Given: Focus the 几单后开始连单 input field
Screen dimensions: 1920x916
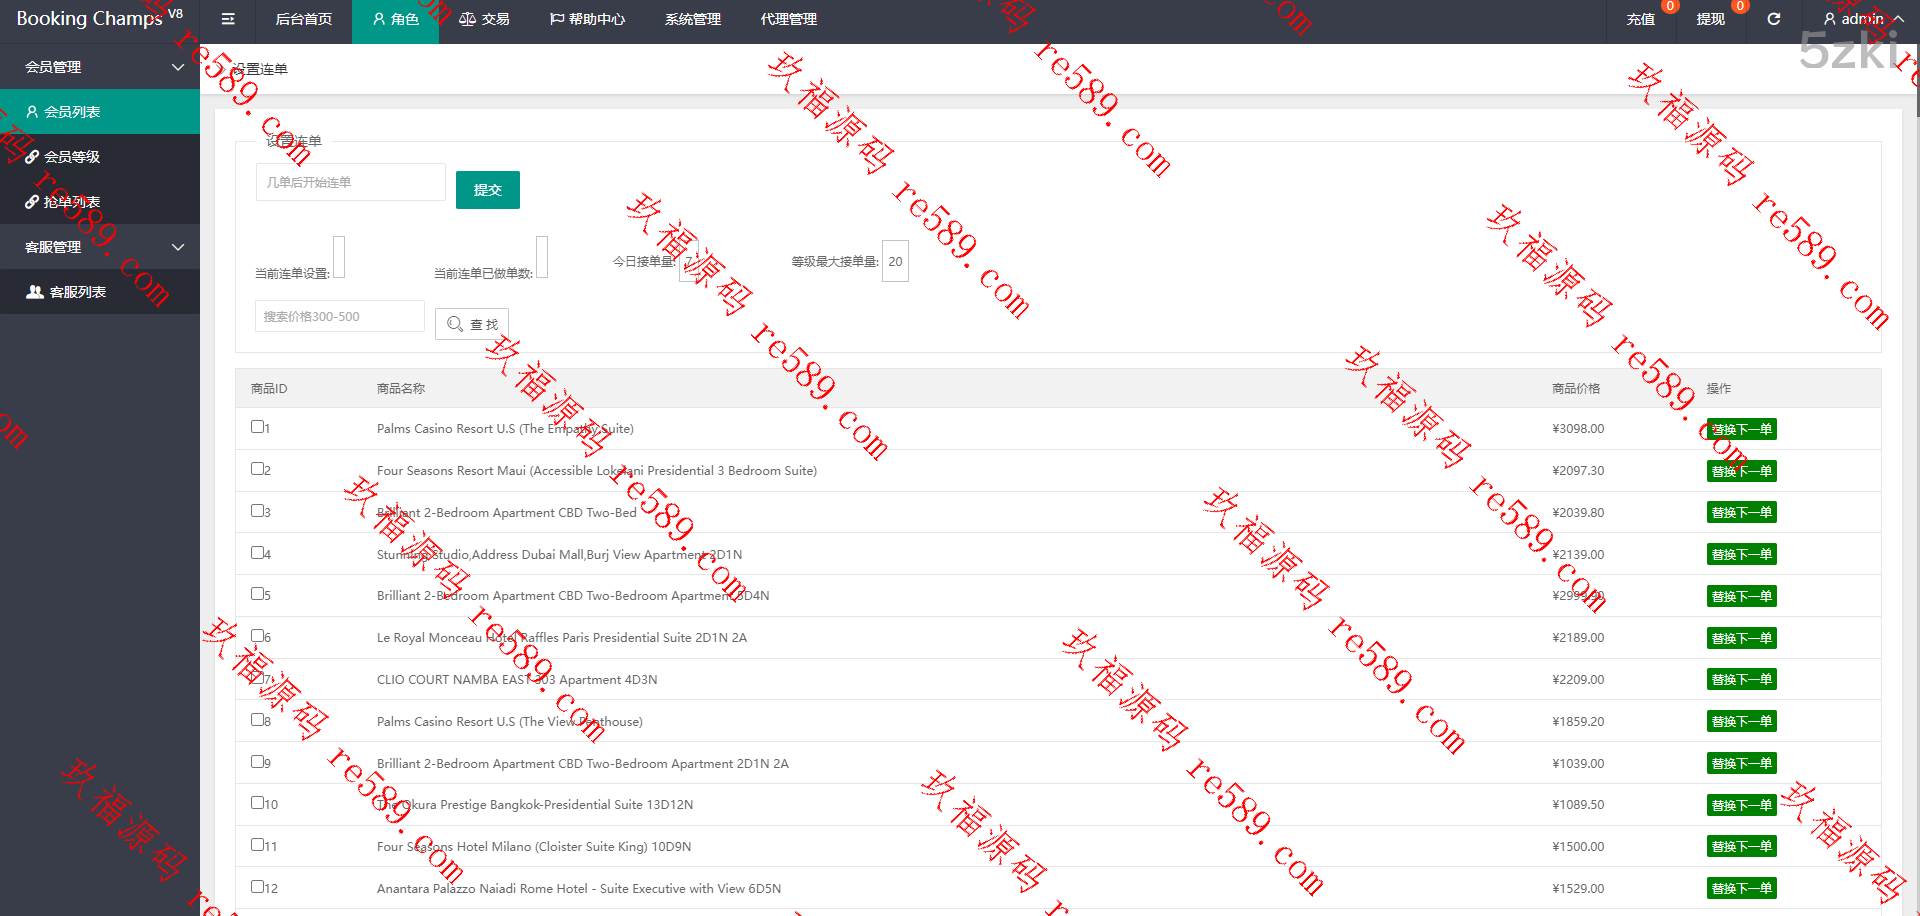Looking at the screenshot, I should [x=350, y=182].
